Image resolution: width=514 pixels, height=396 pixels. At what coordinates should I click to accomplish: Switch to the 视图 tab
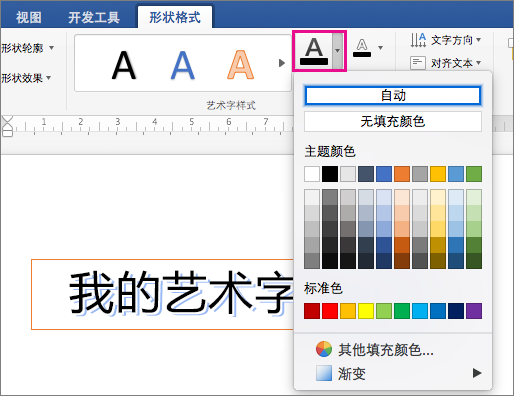29,17
